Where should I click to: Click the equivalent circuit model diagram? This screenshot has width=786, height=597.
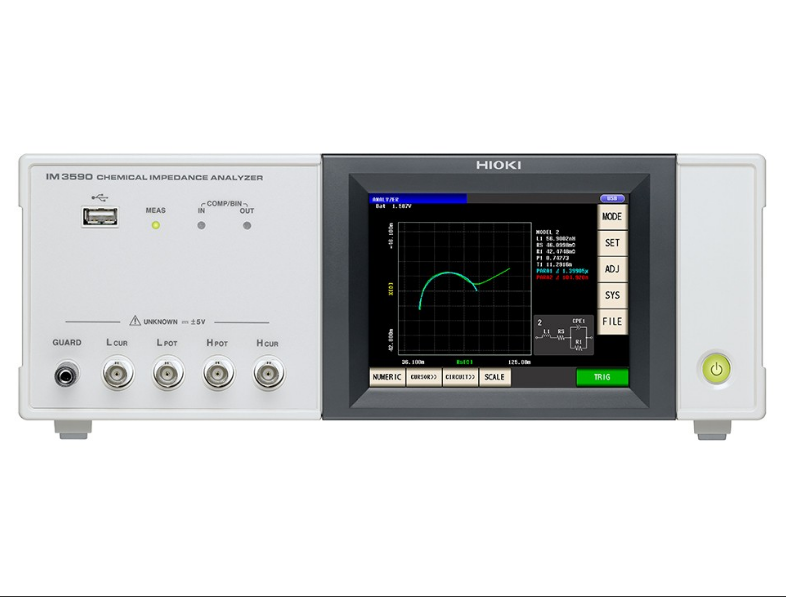(563, 336)
